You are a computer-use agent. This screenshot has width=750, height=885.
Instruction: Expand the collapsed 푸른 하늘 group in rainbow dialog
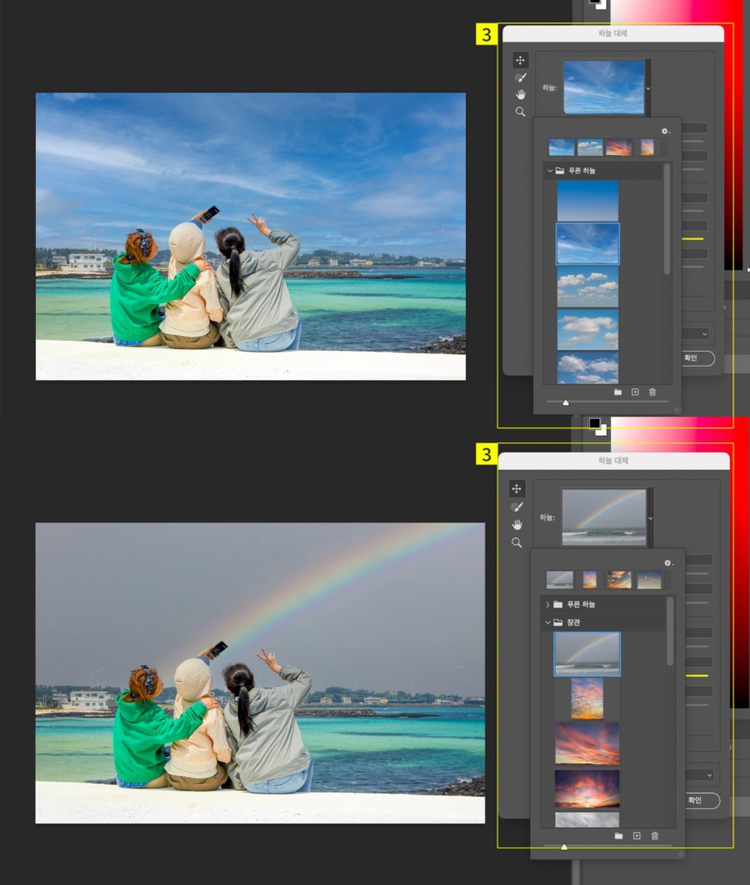(x=547, y=604)
